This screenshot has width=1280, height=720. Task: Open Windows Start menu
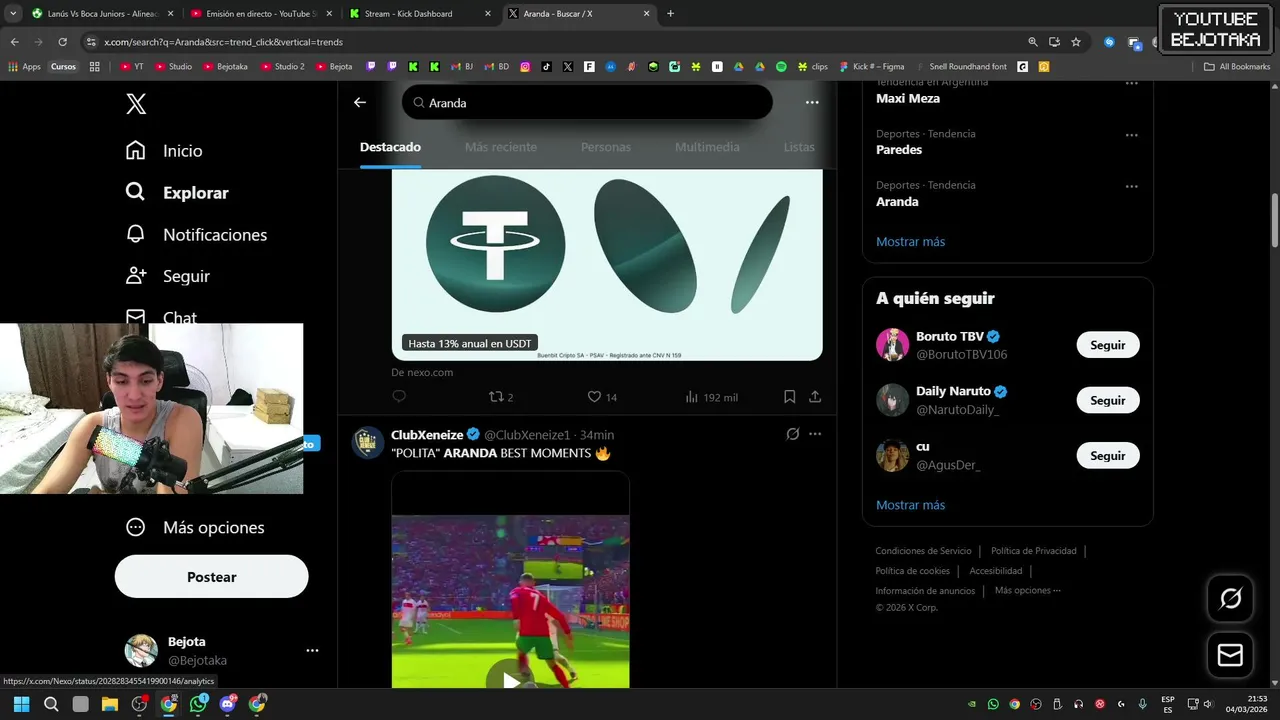[x=22, y=704]
